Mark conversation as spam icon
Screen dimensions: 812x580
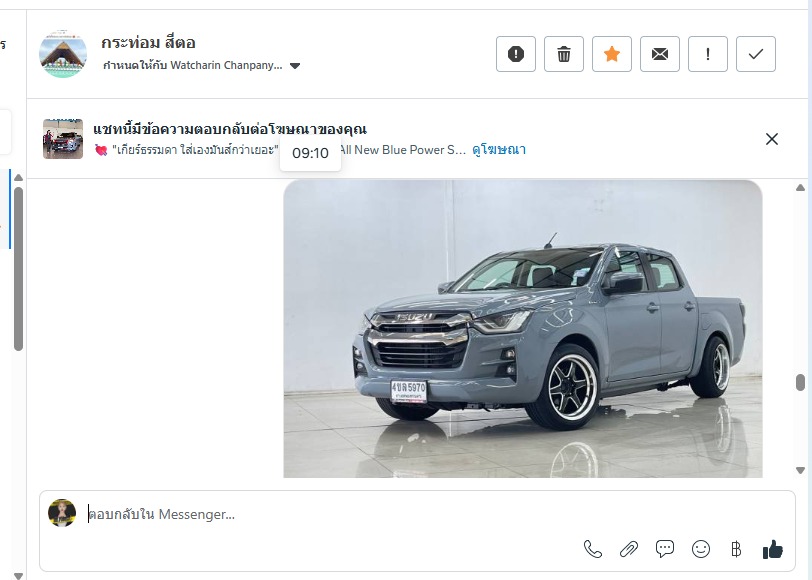coord(516,54)
